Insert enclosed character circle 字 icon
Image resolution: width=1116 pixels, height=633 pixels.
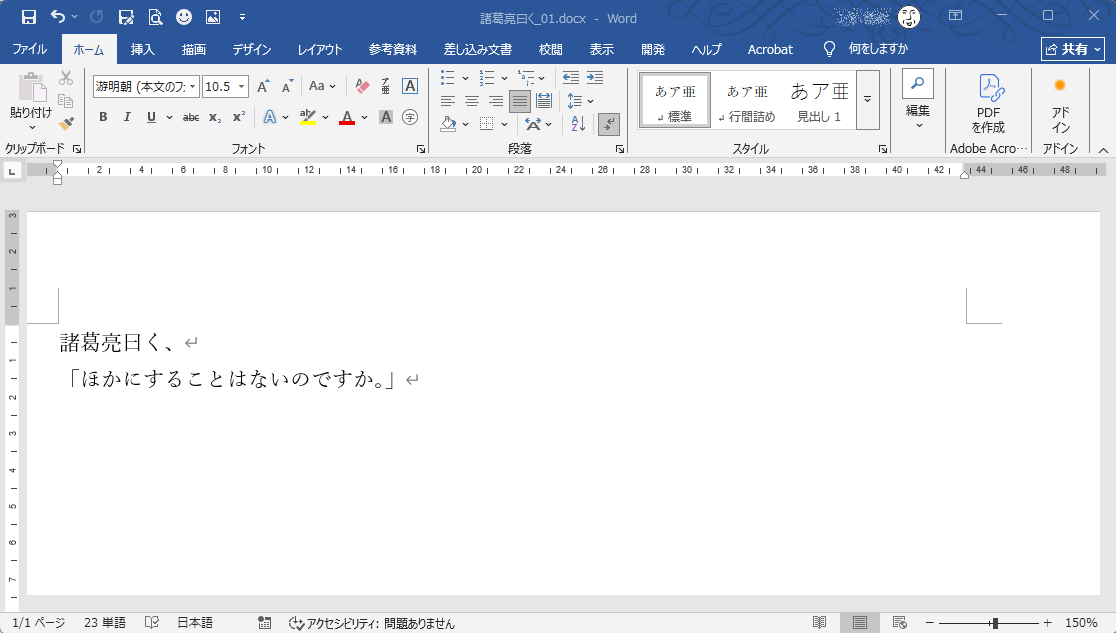(410, 117)
